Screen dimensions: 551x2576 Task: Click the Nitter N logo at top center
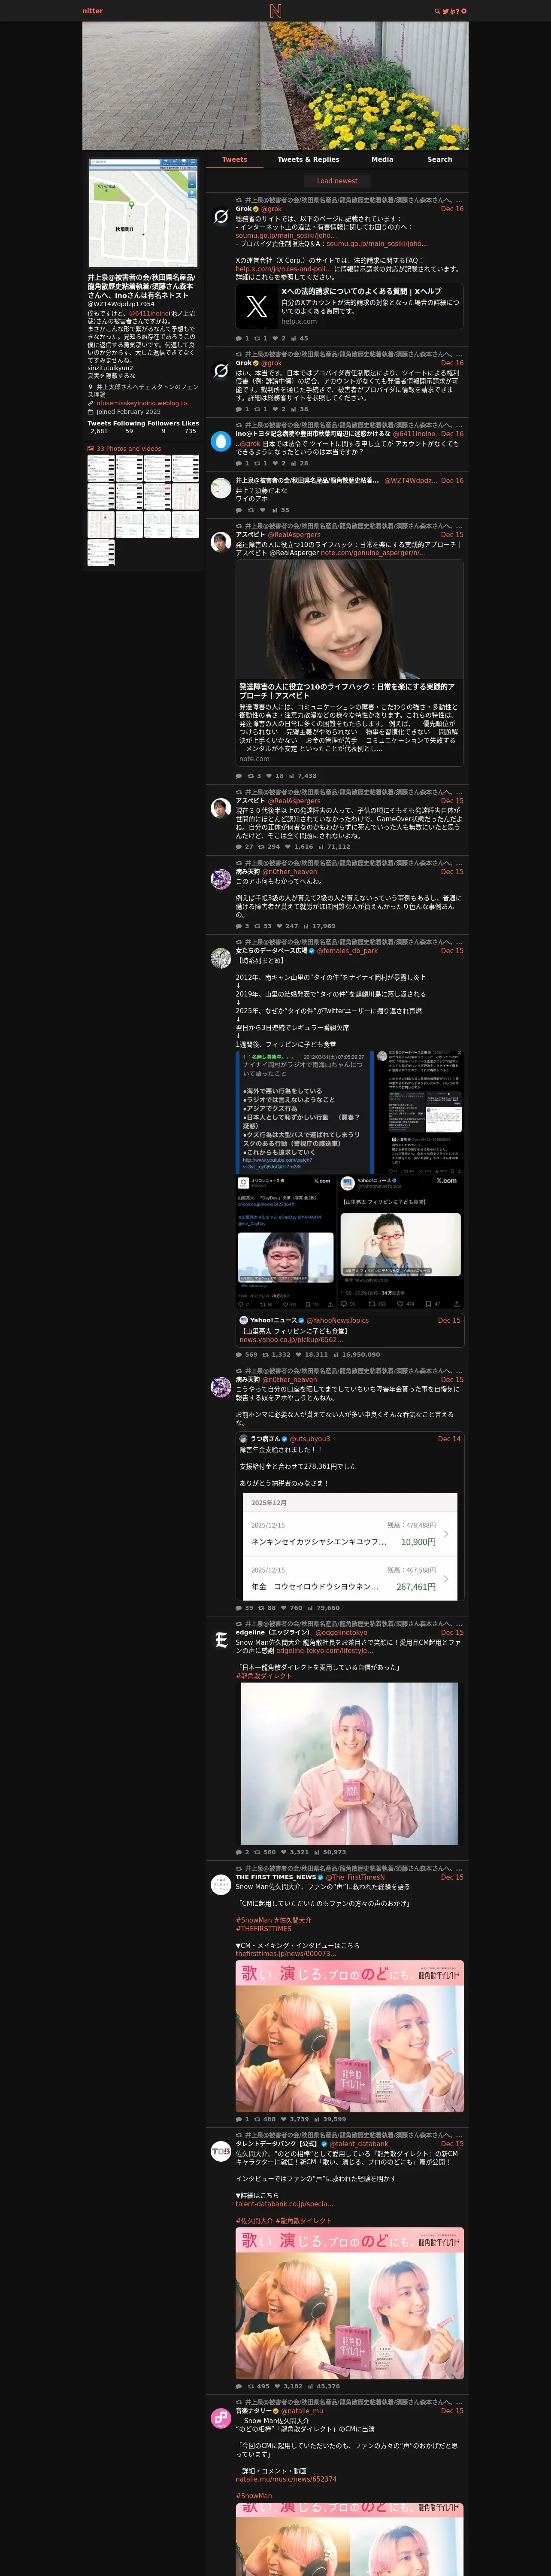[275, 11]
